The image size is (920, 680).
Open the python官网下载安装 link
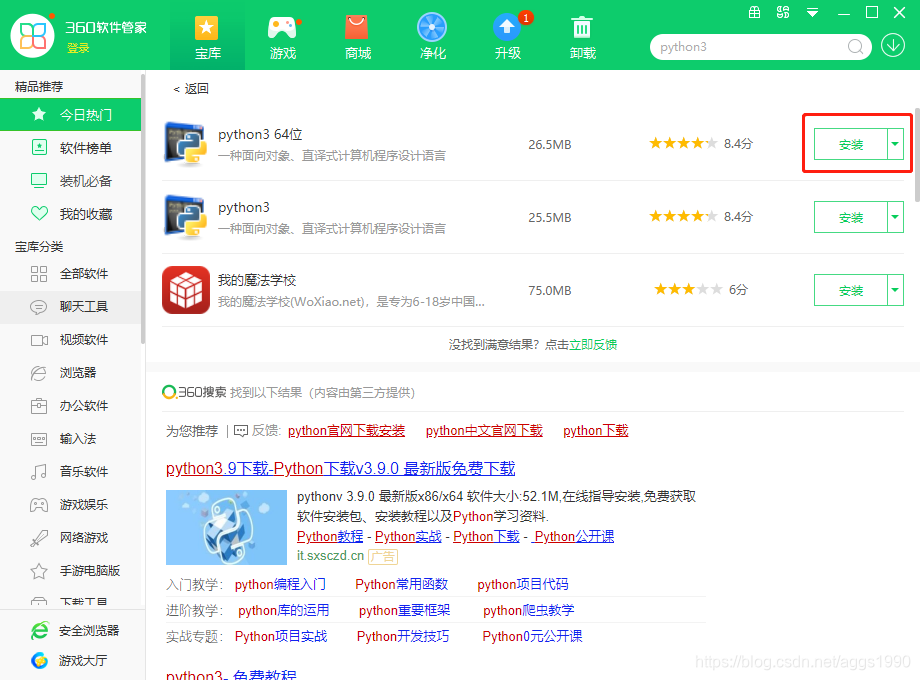[346, 431]
